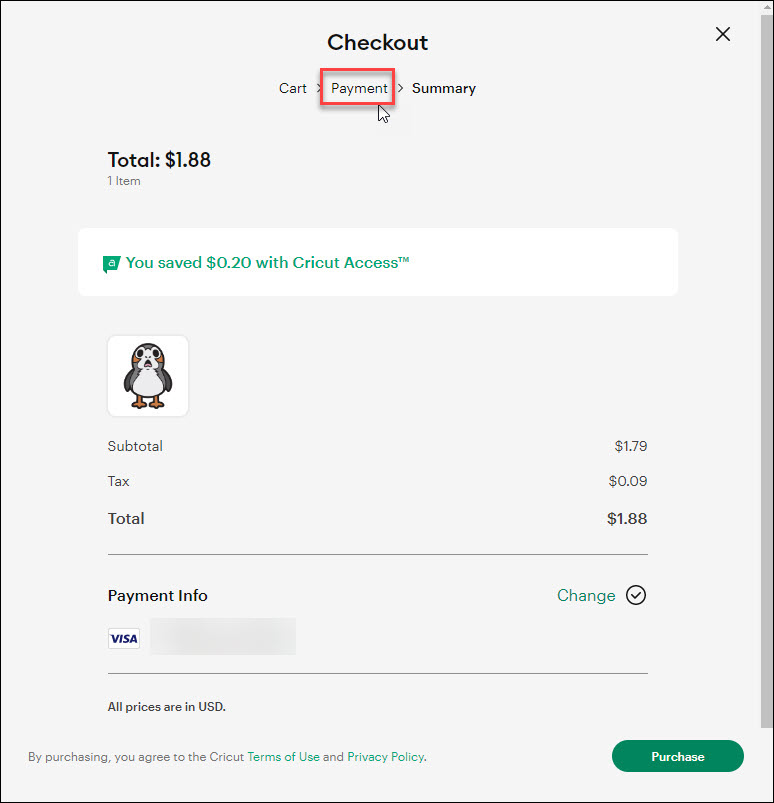Close the Checkout dialog
Image resolution: width=774 pixels, height=803 pixels.
723,34
